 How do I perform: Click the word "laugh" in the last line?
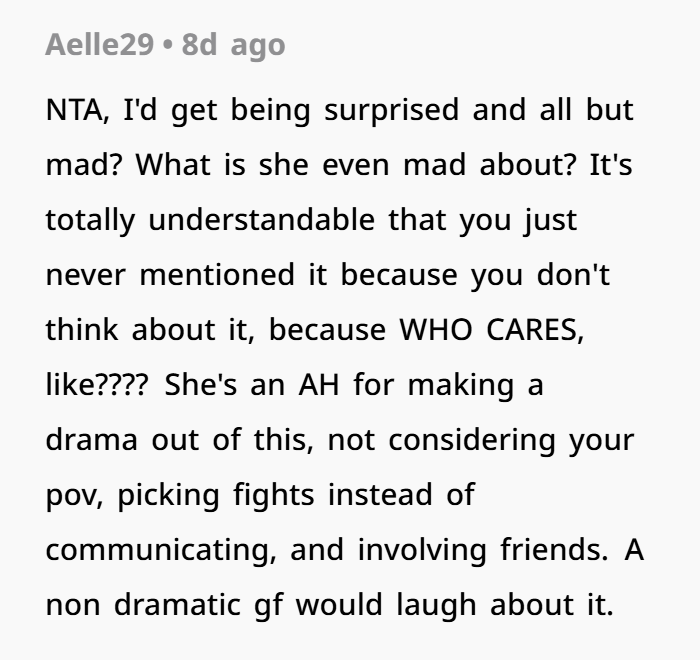[x=436, y=605]
